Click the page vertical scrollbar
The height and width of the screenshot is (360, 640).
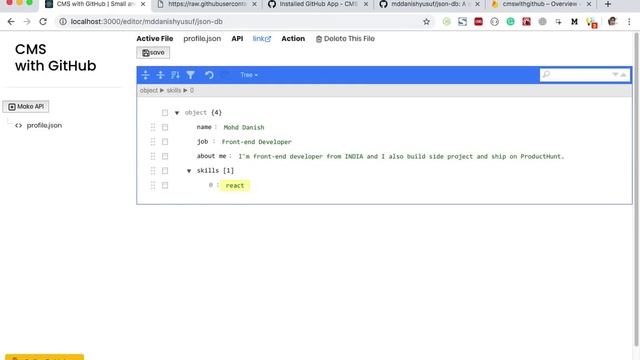pyautogui.click(x=636, y=188)
